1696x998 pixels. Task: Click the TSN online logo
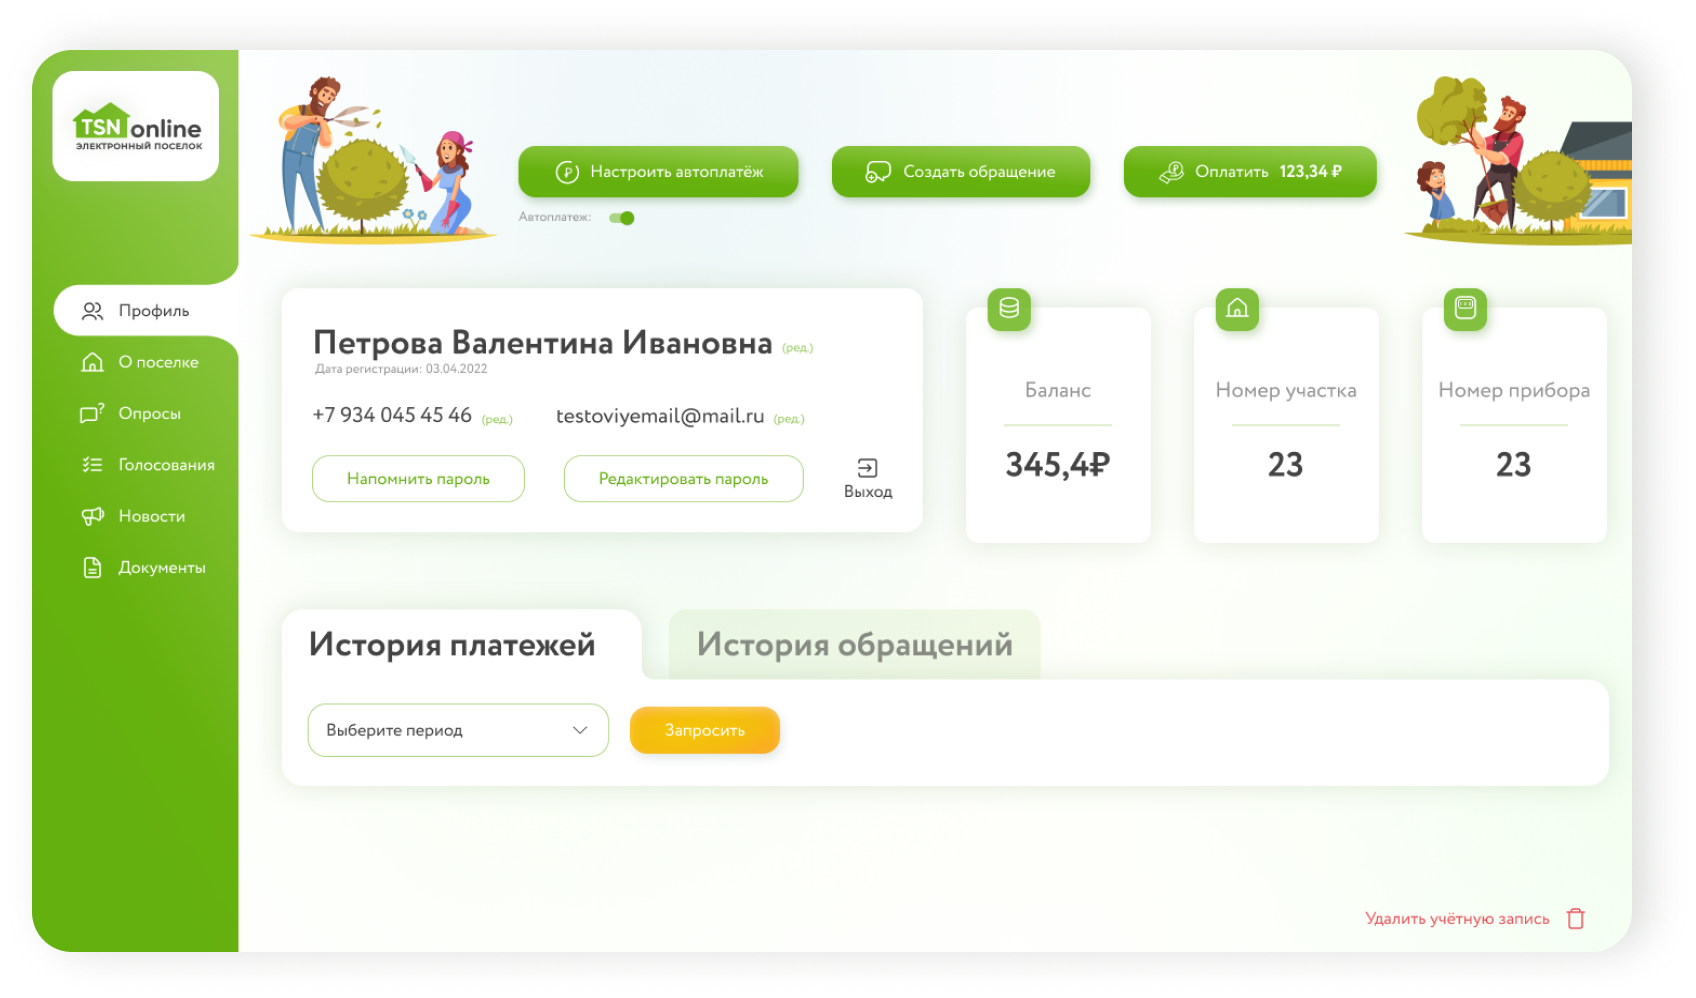136,127
